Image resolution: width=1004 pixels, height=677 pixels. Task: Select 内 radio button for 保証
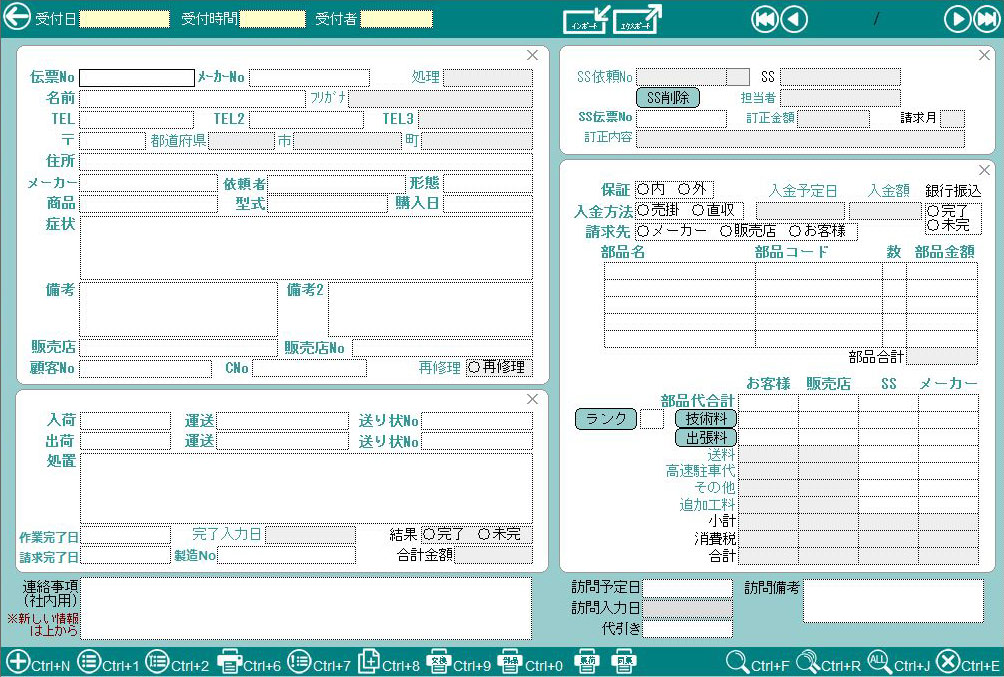643,190
